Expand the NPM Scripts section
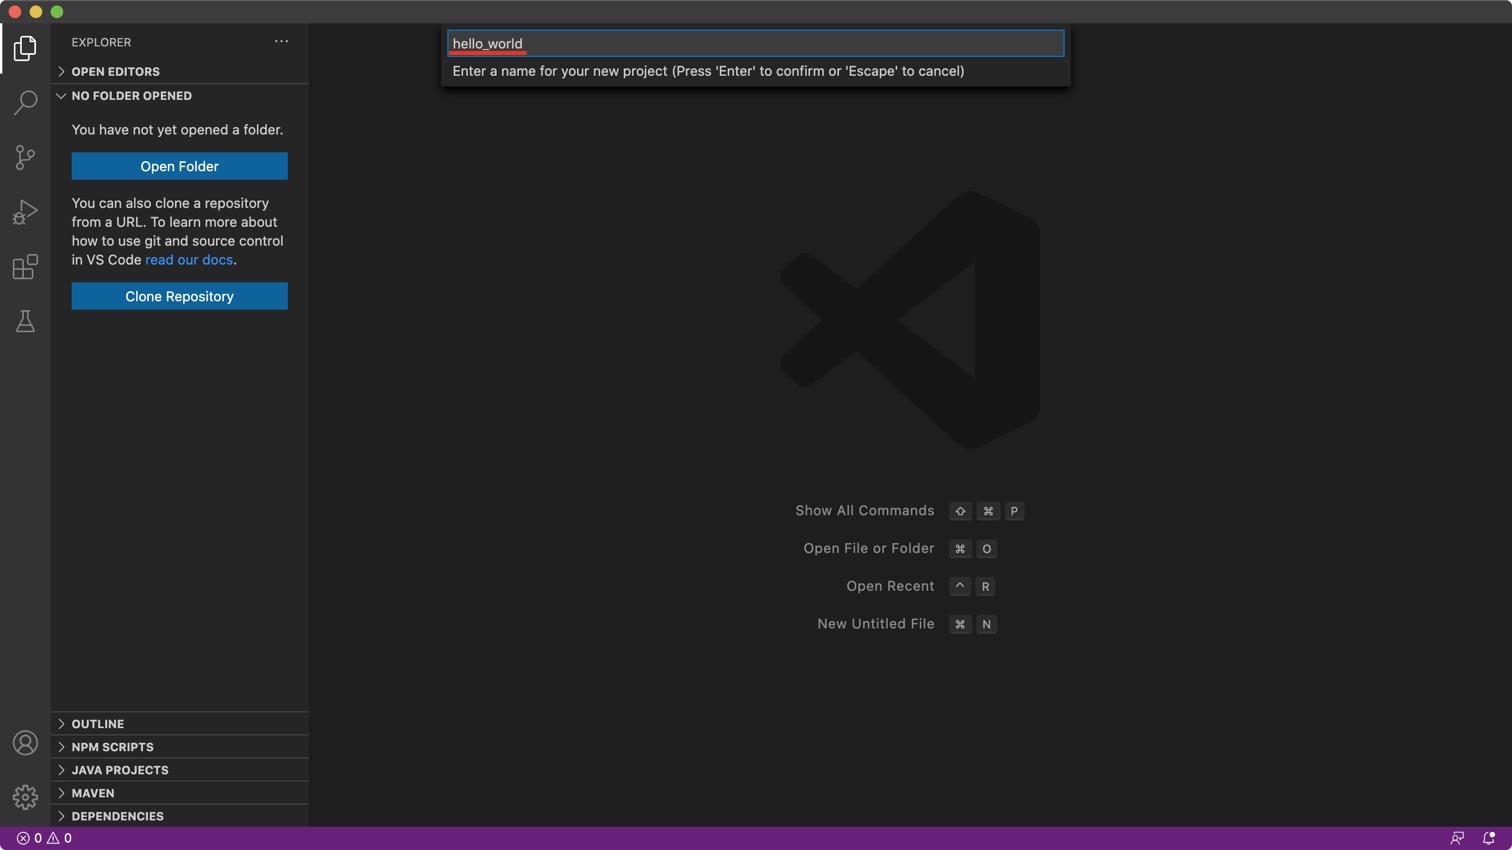 tap(180, 747)
